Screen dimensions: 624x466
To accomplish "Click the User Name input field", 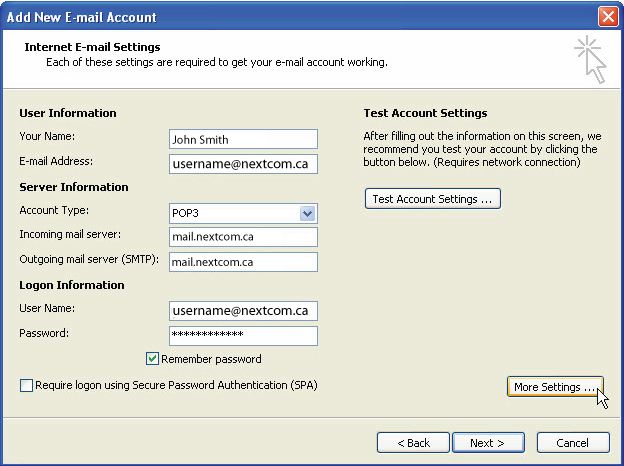I will 243,311.
